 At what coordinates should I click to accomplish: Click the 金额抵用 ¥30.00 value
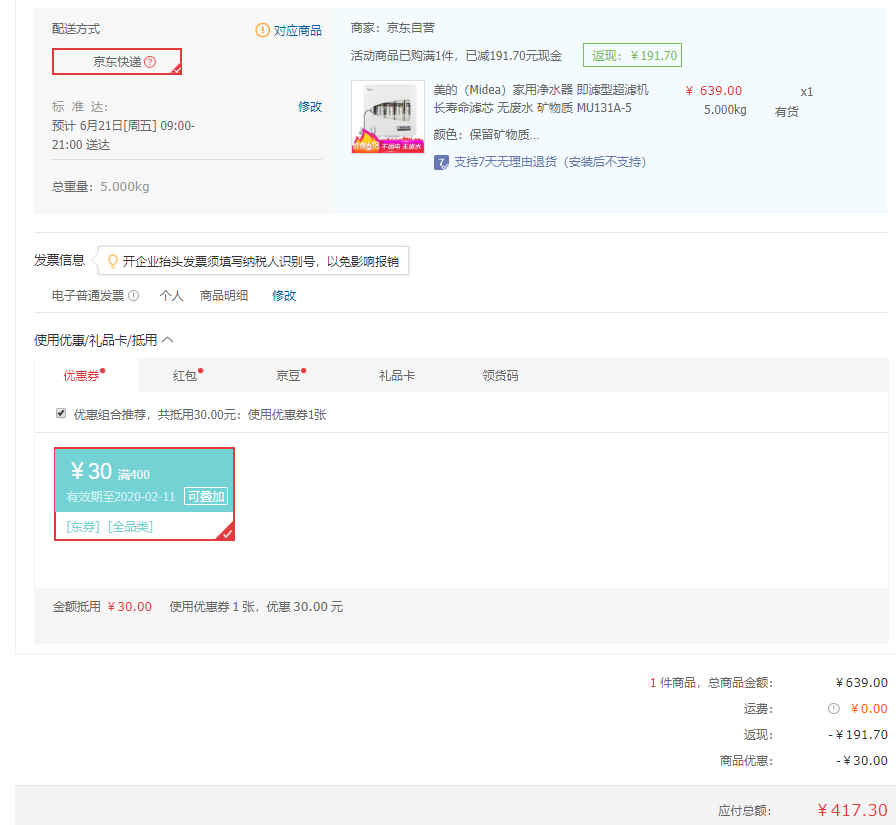[x=130, y=607]
